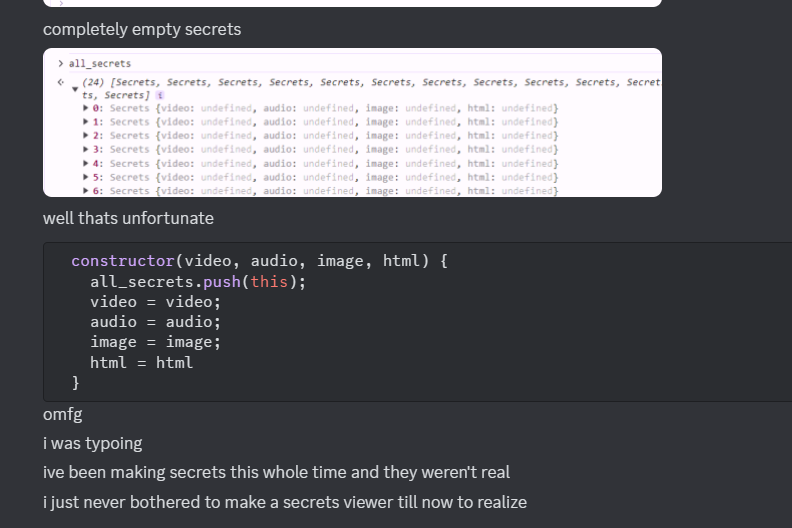Collapse the (24) Secrets array arrow
The image size is (792, 528).
point(75,88)
